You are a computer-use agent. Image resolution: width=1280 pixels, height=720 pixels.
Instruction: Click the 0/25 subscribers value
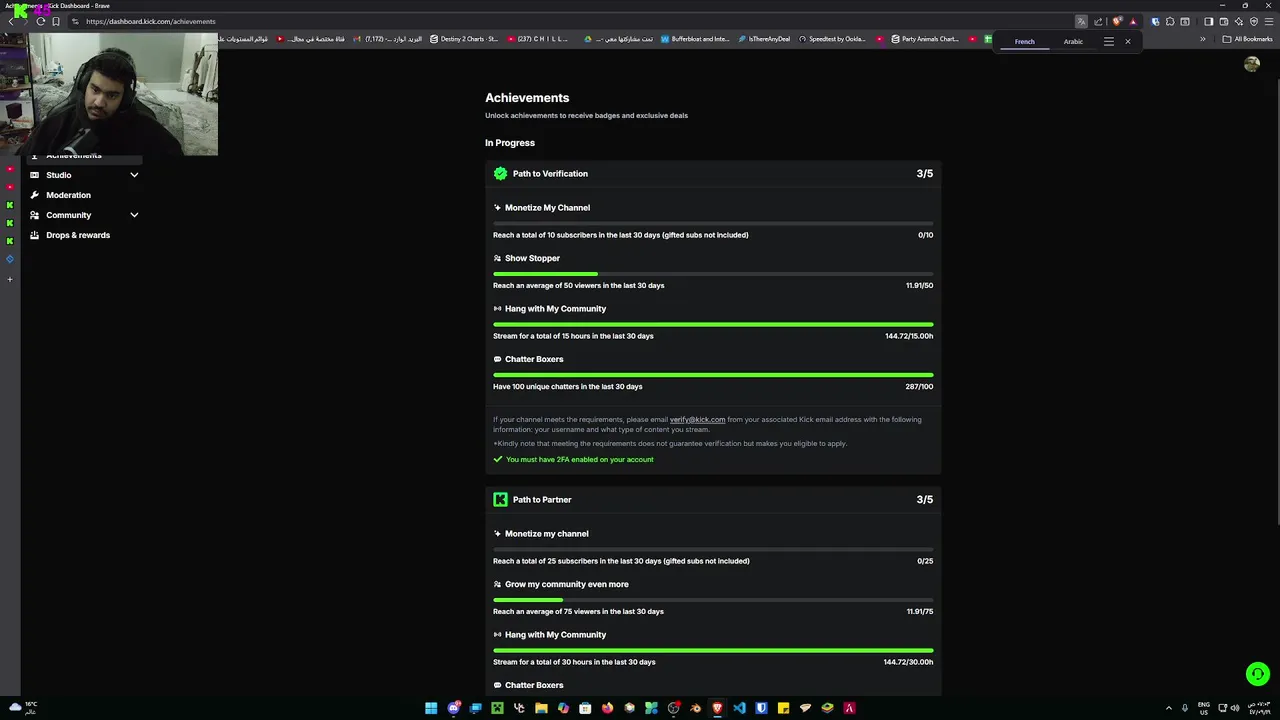[x=925, y=561]
